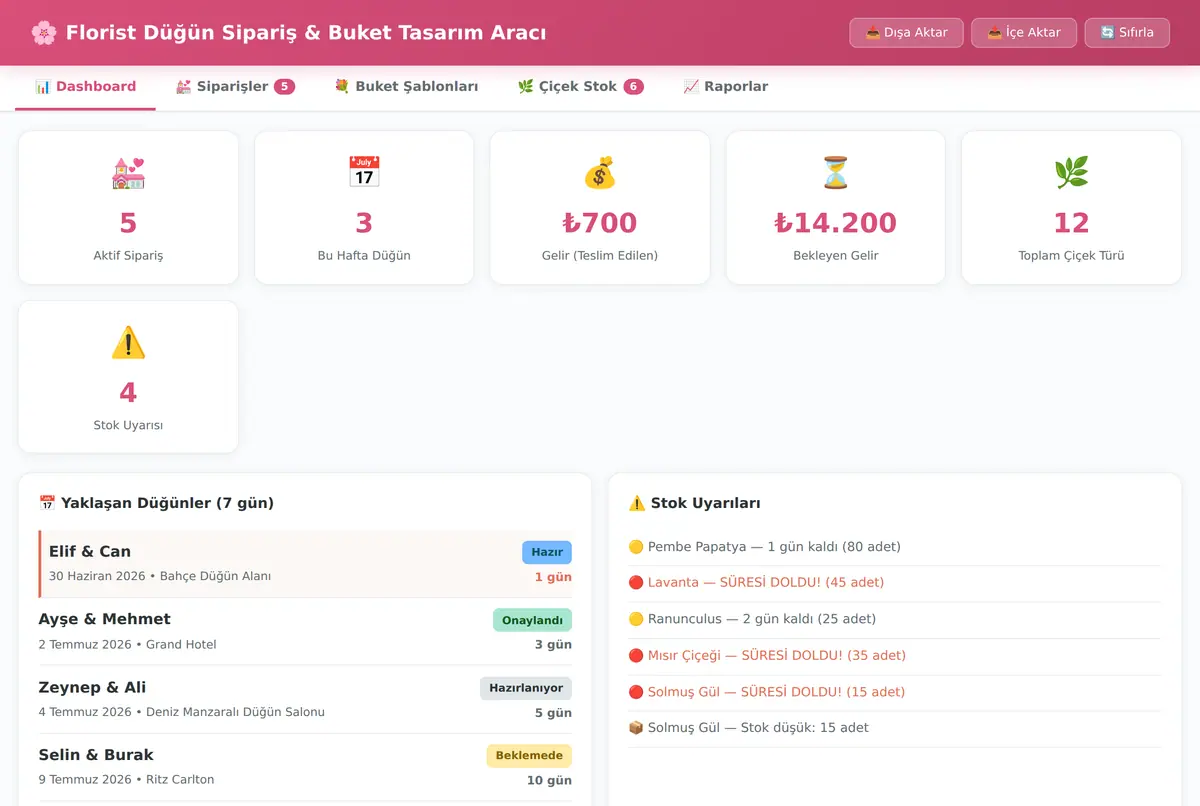Image resolution: width=1200 pixels, height=806 pixels.
Task: Click the red "1 gün" countdown text
Action: pyautogui.click(x=553, y=577)
